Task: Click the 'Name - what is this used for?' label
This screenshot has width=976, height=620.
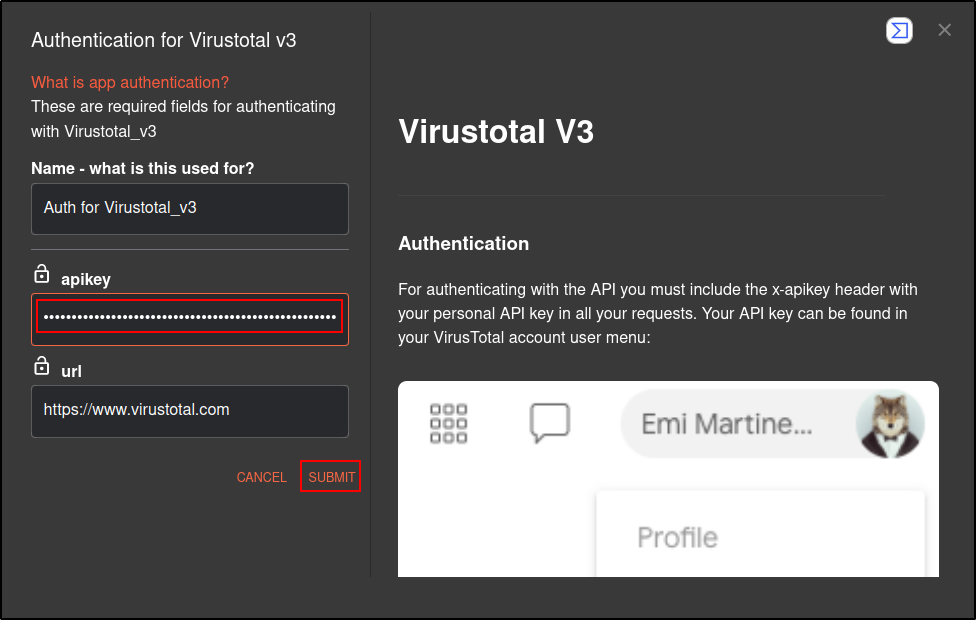Action: [143, 168]
